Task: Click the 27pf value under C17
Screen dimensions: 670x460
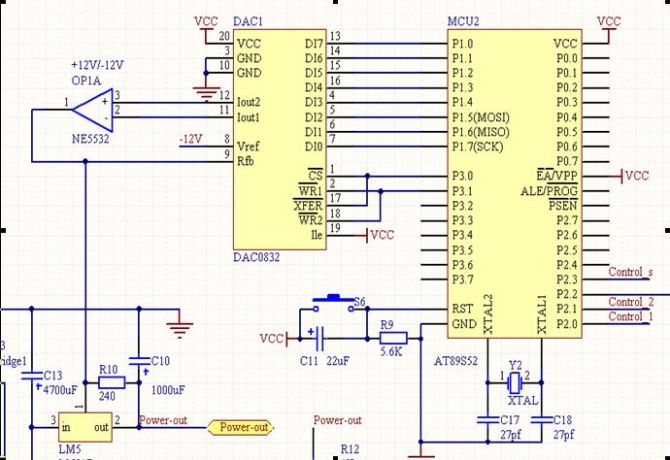Action: 511,435
